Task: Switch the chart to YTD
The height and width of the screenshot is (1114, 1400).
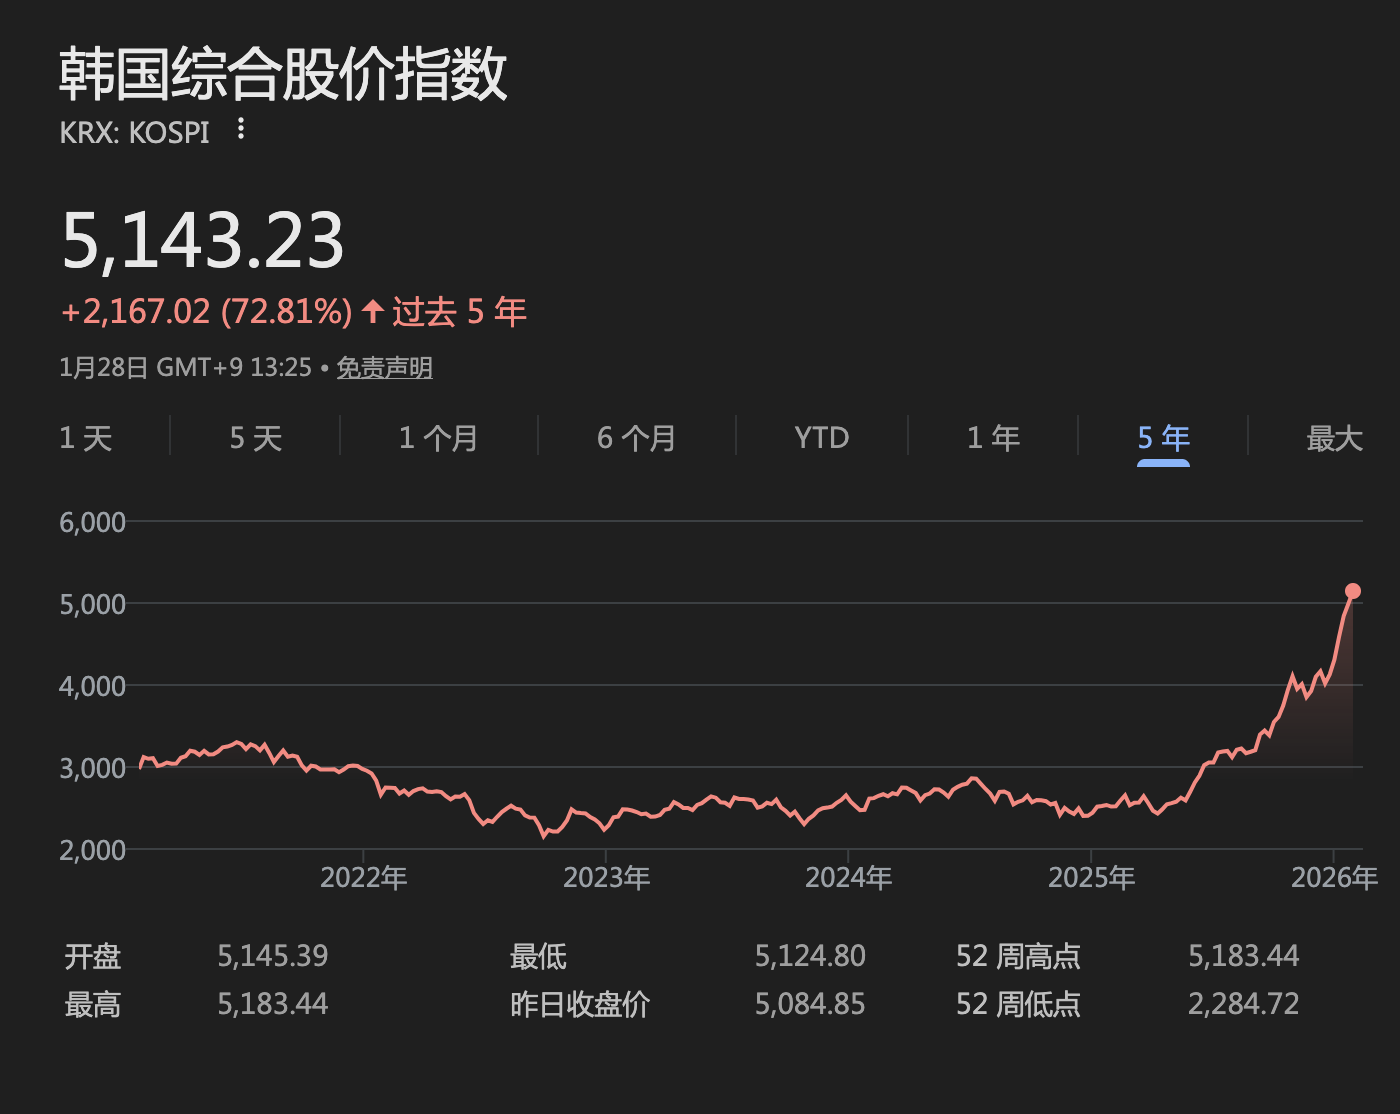Action: click(x=821, y=438)
